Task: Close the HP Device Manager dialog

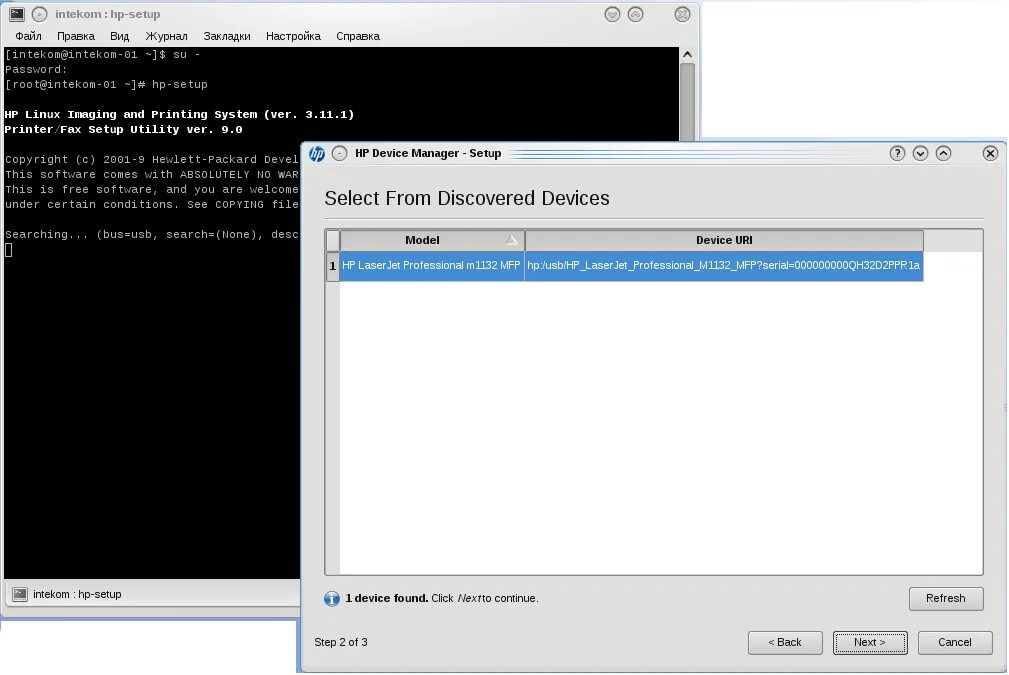Action: coord(990,153)
